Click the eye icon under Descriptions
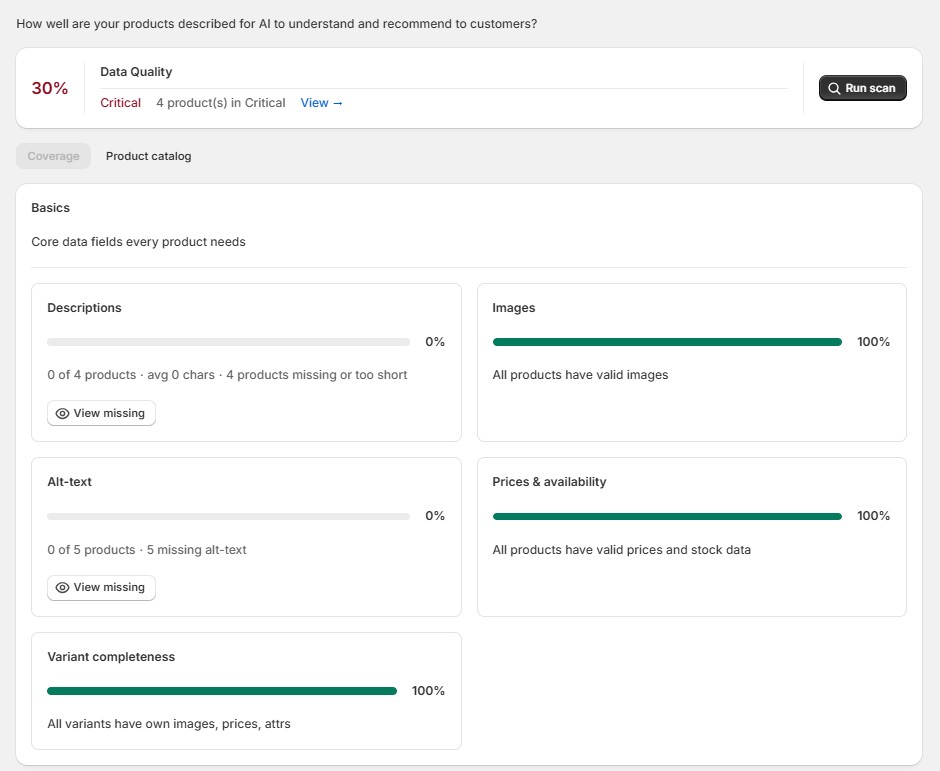This screenshot has width=940, height=771. (62, 414)
